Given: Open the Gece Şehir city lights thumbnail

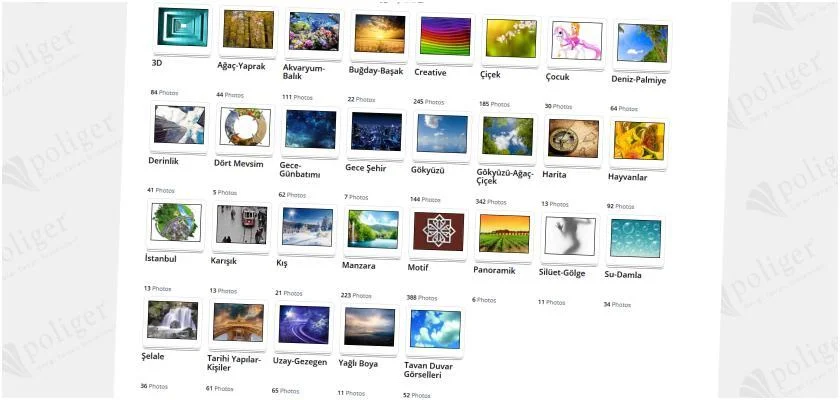Looking at the screenshot, I should tap(377, 132).
